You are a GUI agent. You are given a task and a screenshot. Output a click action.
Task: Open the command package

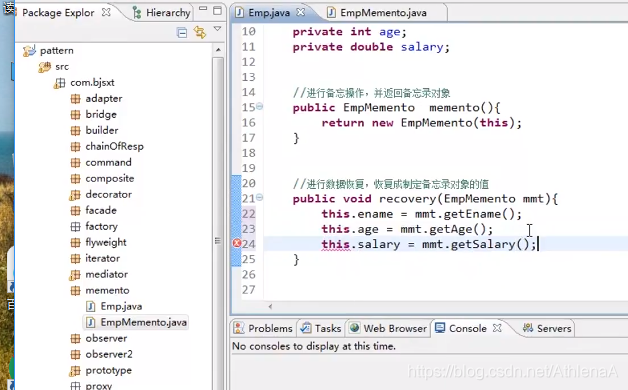click(x=108, y=163)
